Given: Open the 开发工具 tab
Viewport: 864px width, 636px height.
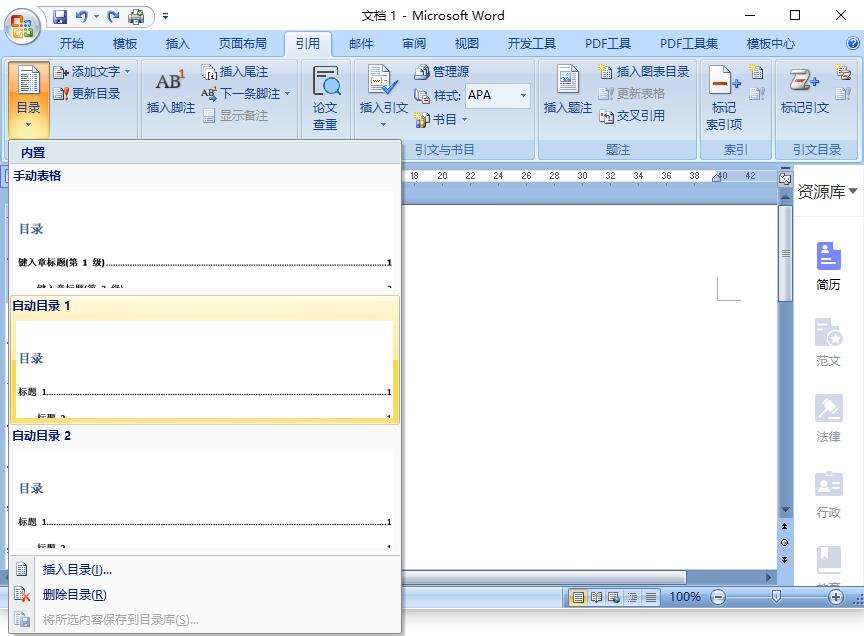Looking at the screenshot, I should pos(531,44).
